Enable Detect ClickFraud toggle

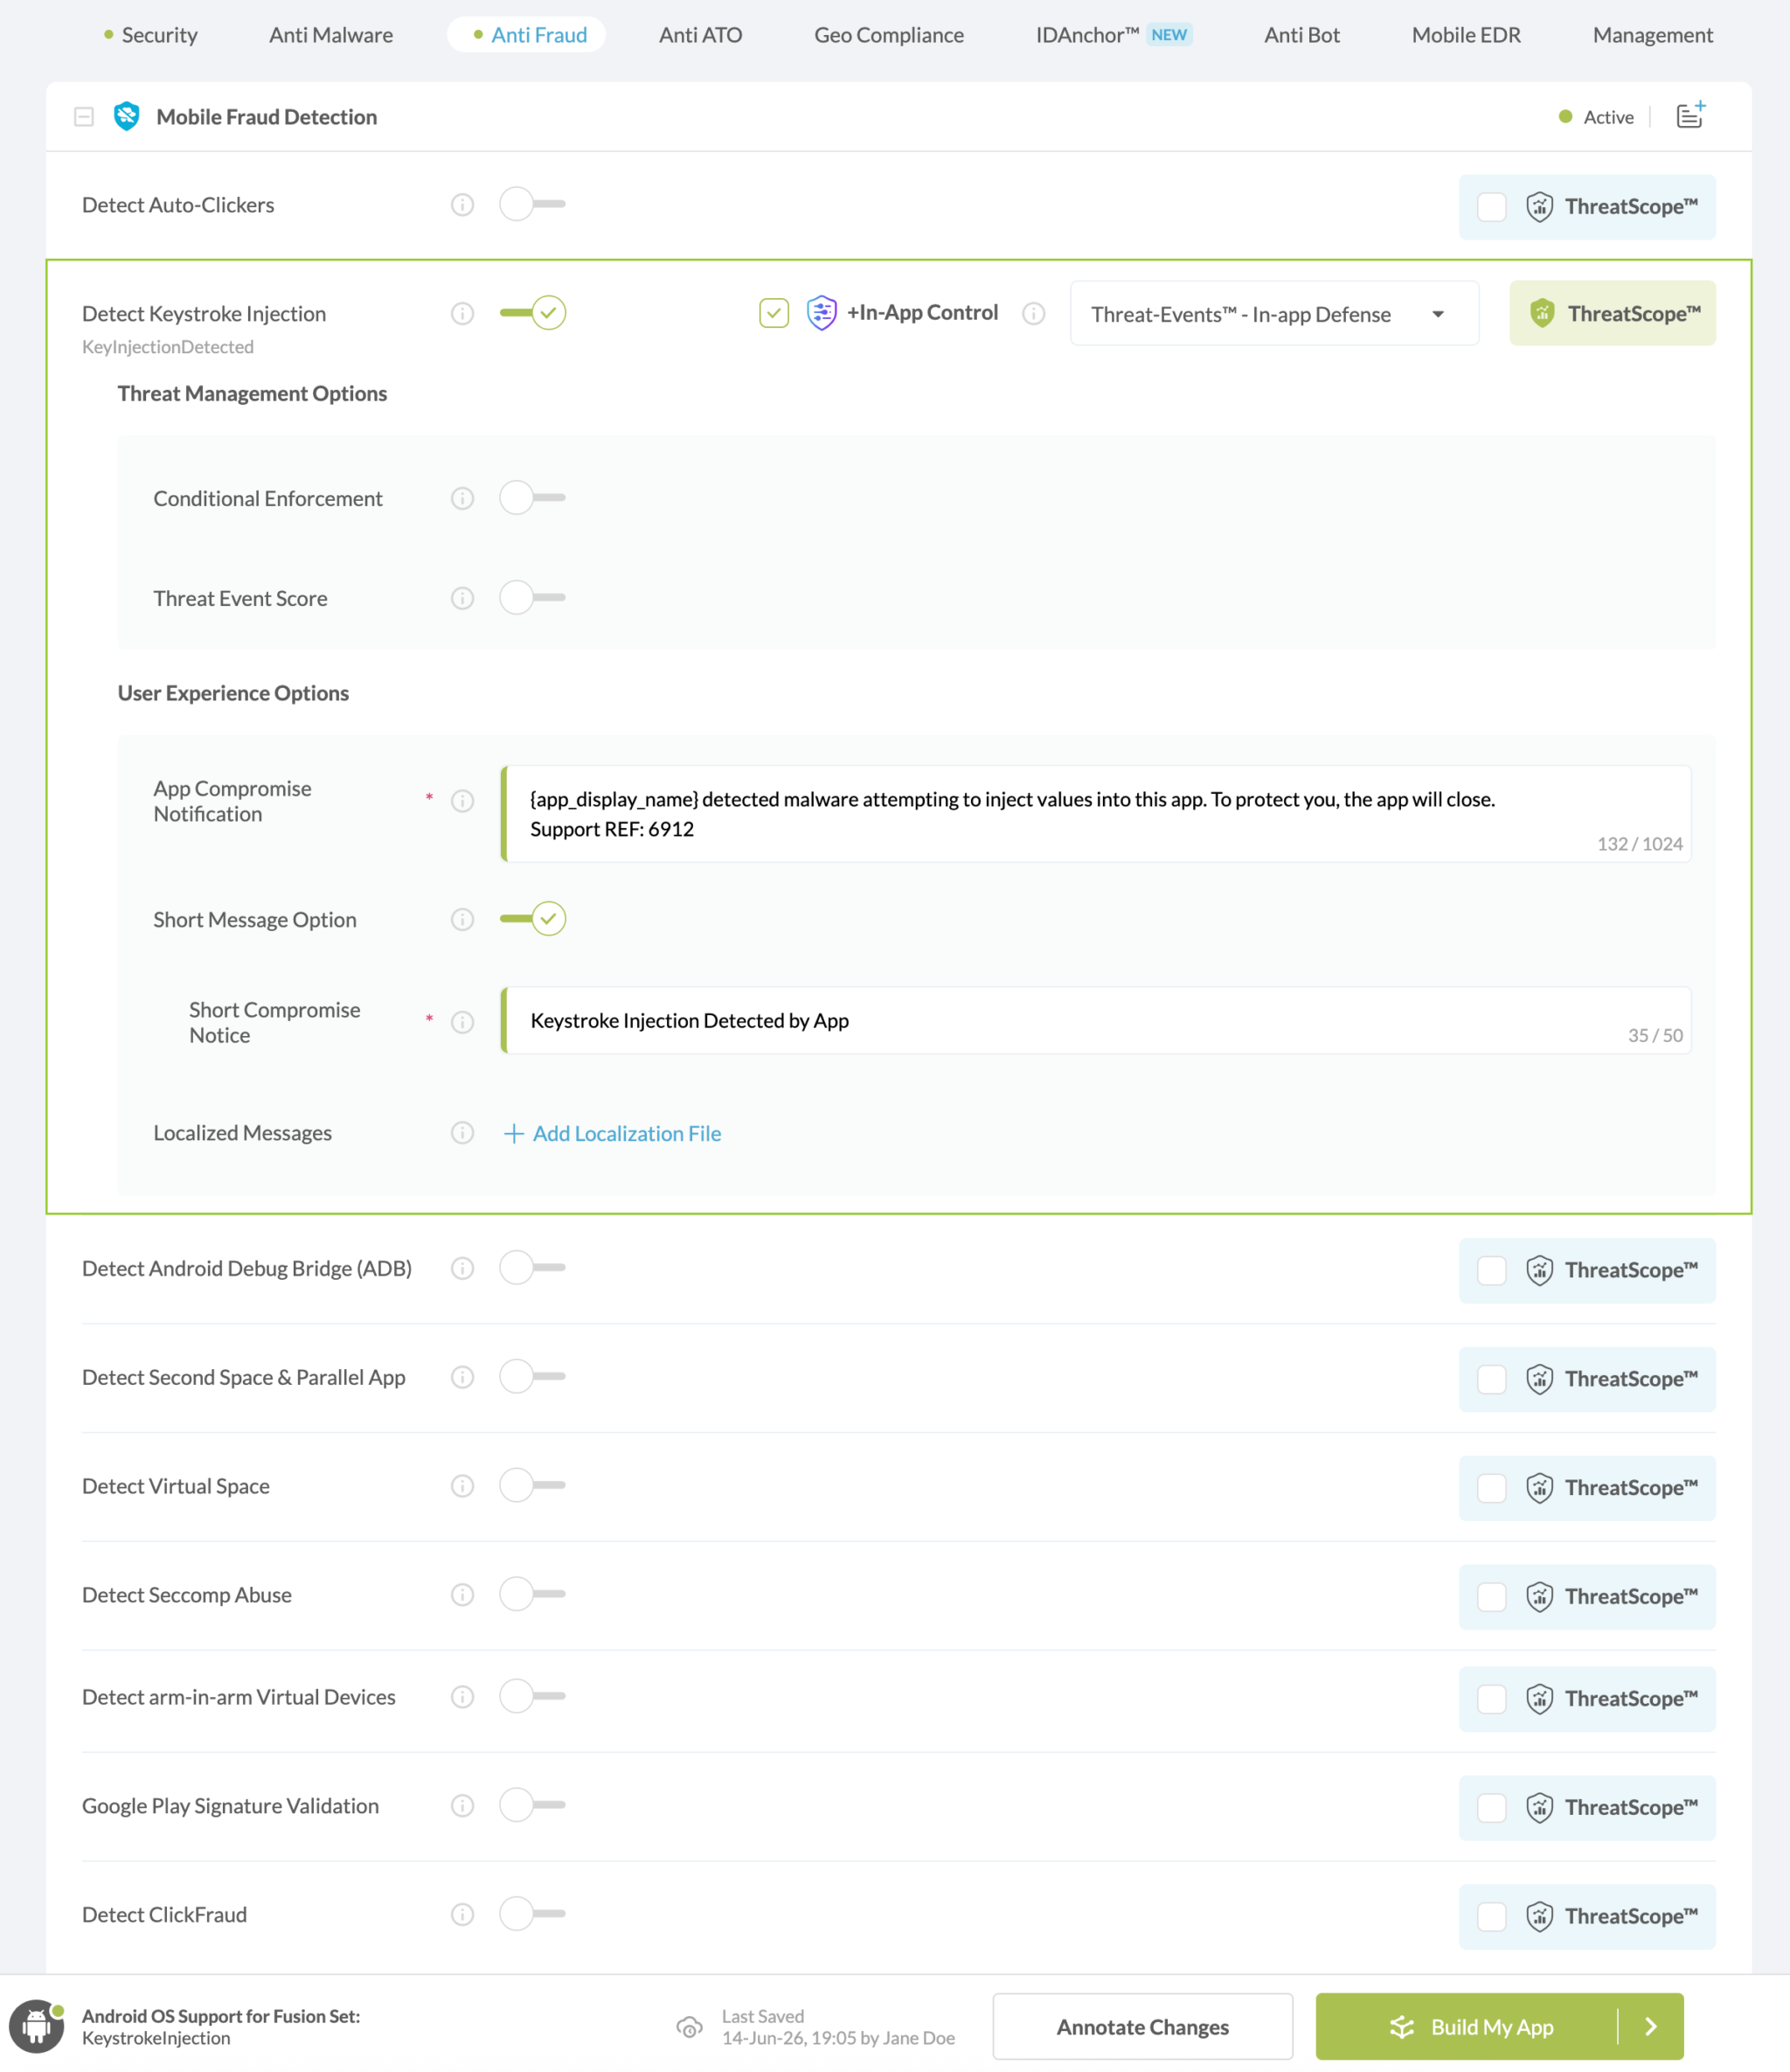click(x=533, y=1914)
